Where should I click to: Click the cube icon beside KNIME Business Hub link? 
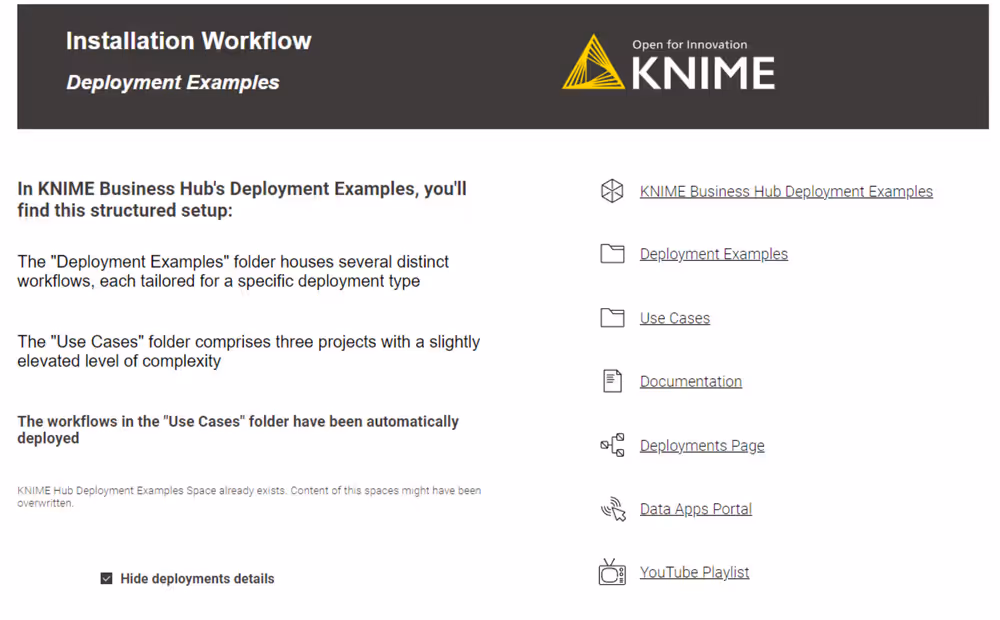pyautogui.click(x=612, y=191)
